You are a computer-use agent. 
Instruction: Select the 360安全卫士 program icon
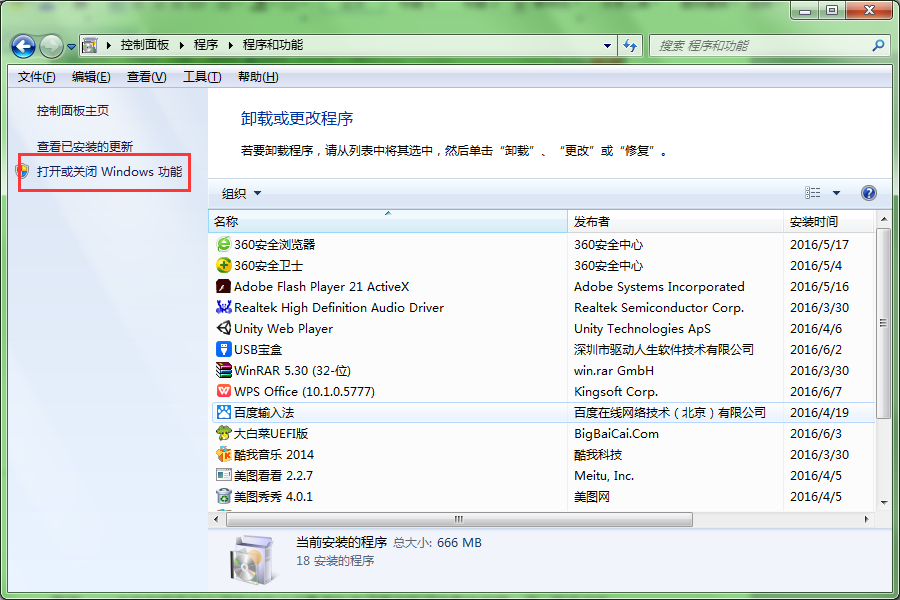pos(223,265)
